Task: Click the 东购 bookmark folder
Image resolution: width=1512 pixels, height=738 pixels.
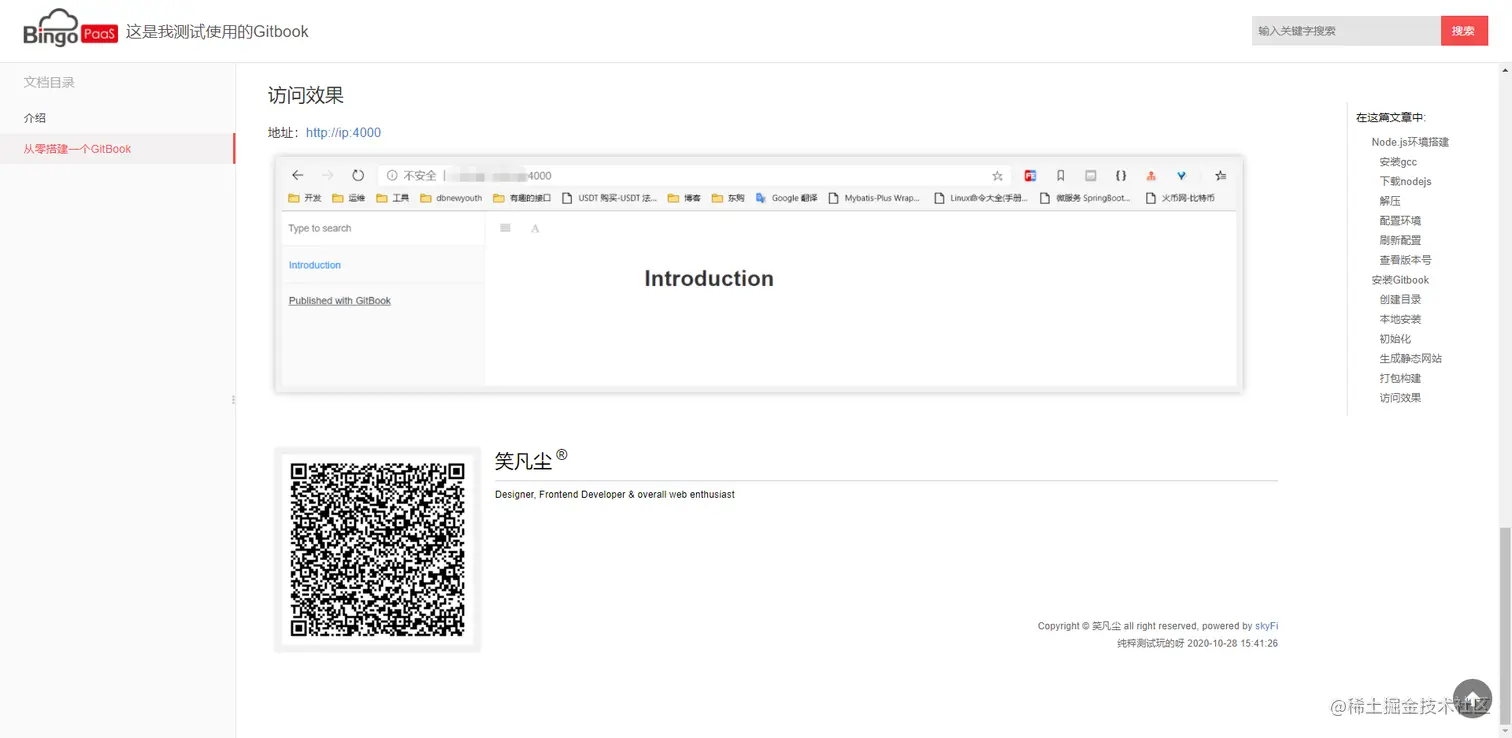Action: click(x=728, y=198)
